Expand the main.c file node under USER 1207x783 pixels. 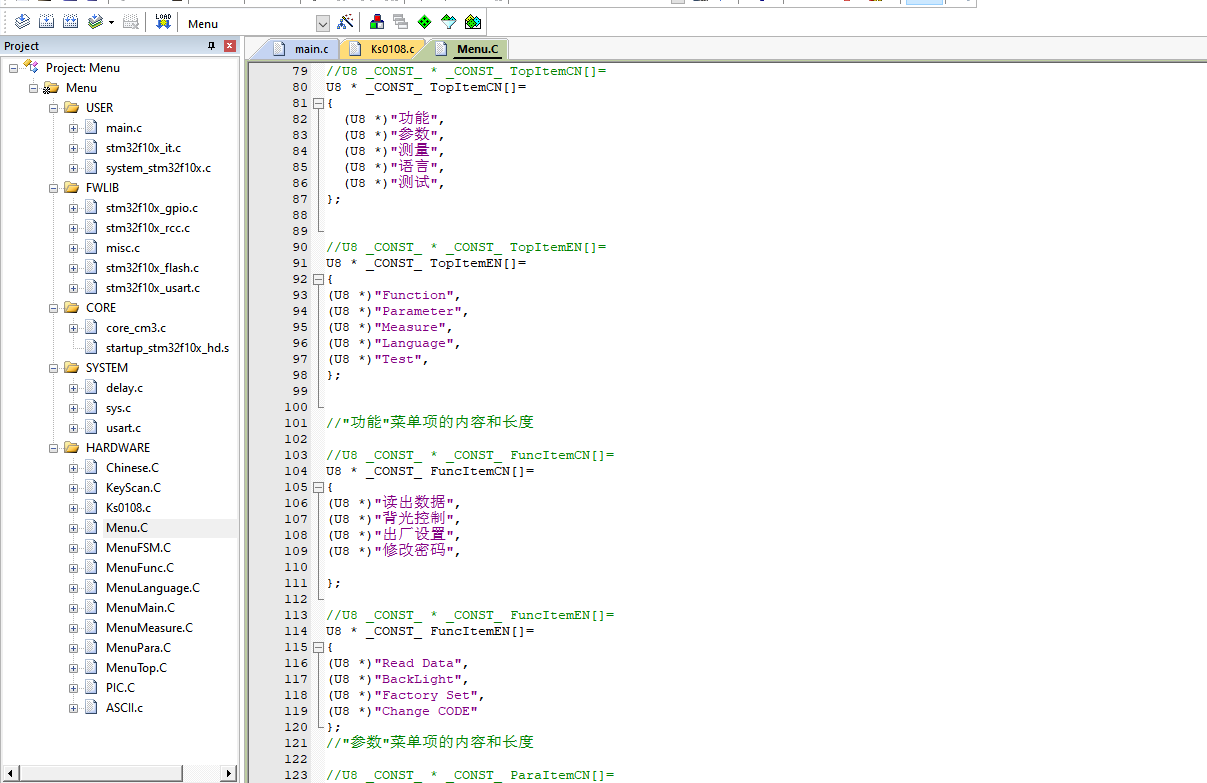(x=74, y=128)
